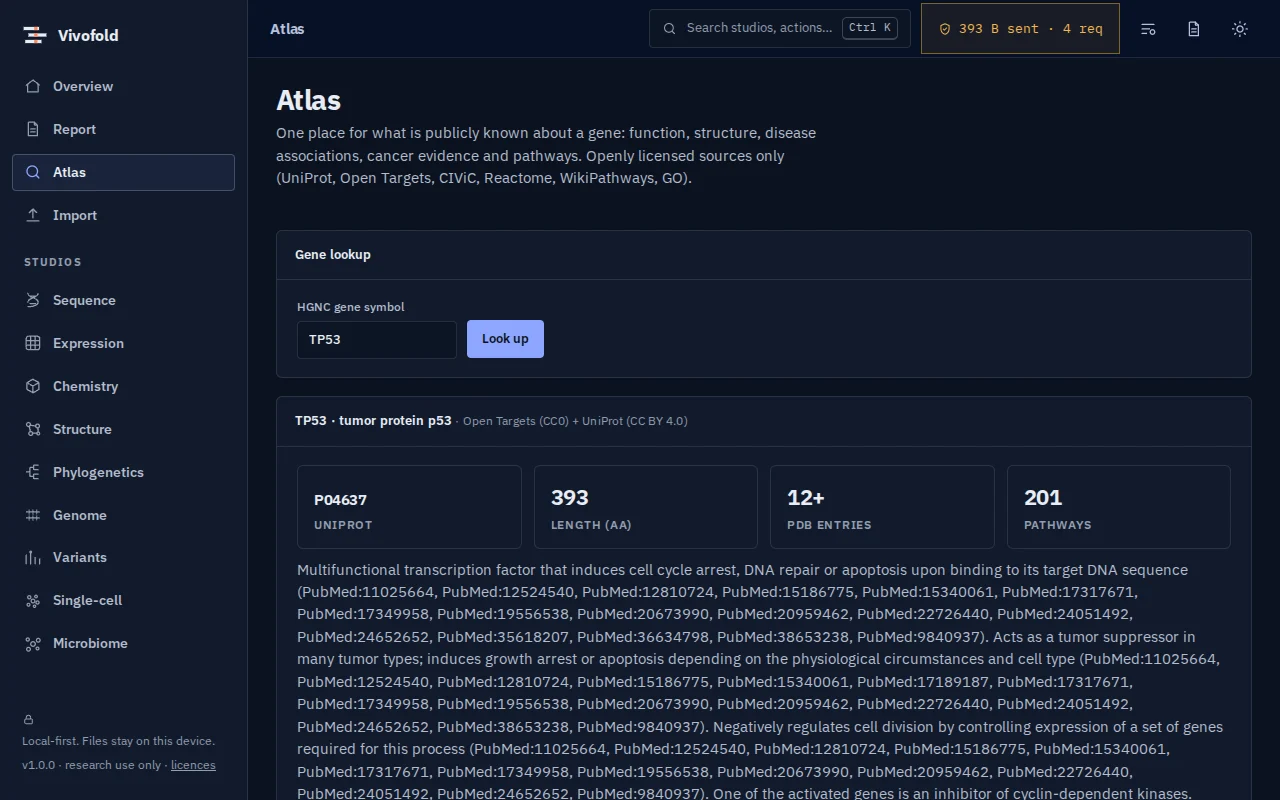Open the Phylogenetics studio
Viewport: 1280px width, 800px height.
pyautogui.click(x=124, y=472)
